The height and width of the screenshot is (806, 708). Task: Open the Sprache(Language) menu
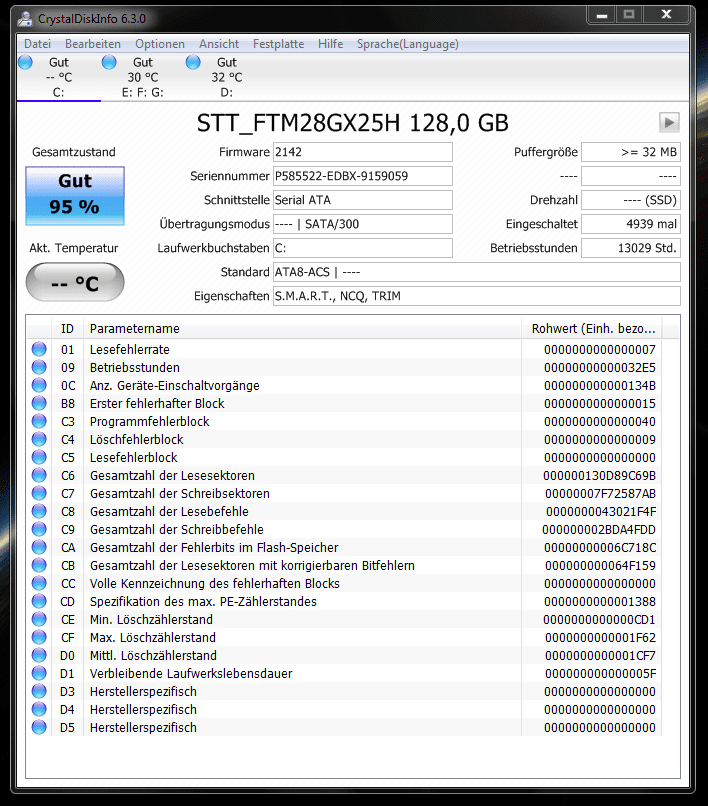[408, 44]
